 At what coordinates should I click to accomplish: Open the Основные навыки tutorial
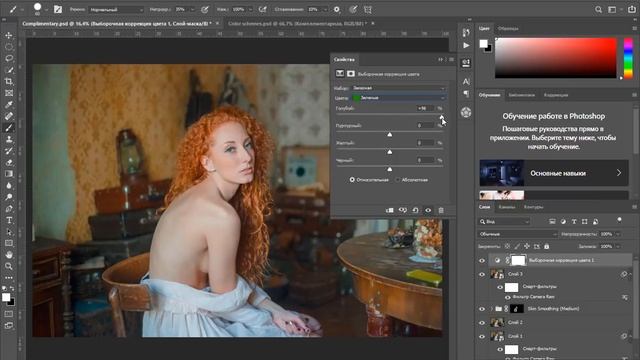point(554,173)
